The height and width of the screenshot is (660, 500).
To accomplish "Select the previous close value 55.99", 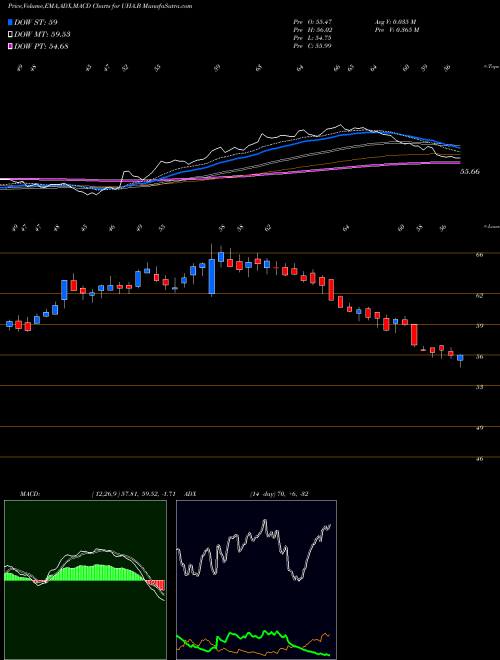I will click(323, 45).
